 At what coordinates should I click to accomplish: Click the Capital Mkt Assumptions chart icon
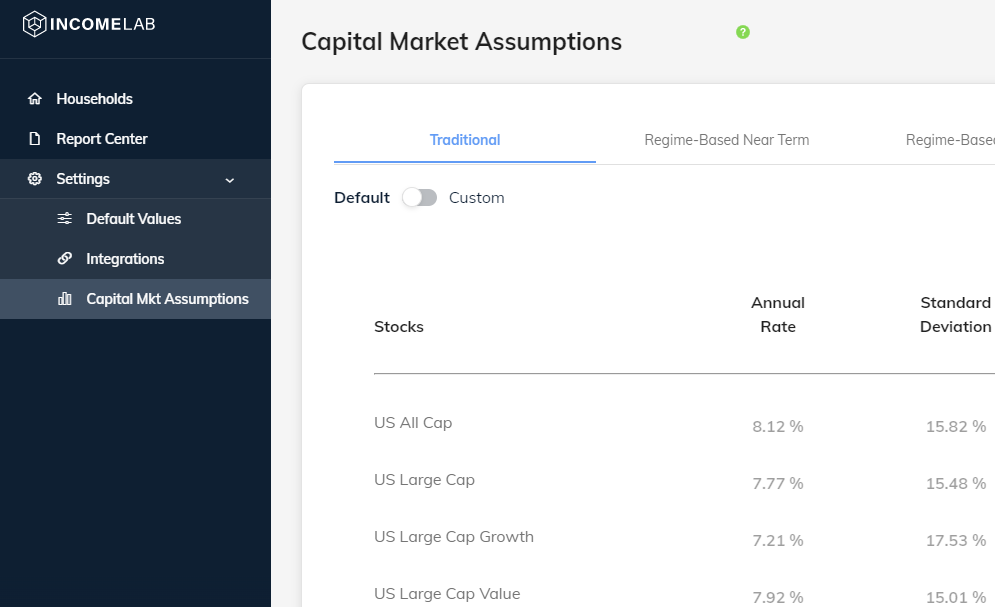tap(65, 299)
